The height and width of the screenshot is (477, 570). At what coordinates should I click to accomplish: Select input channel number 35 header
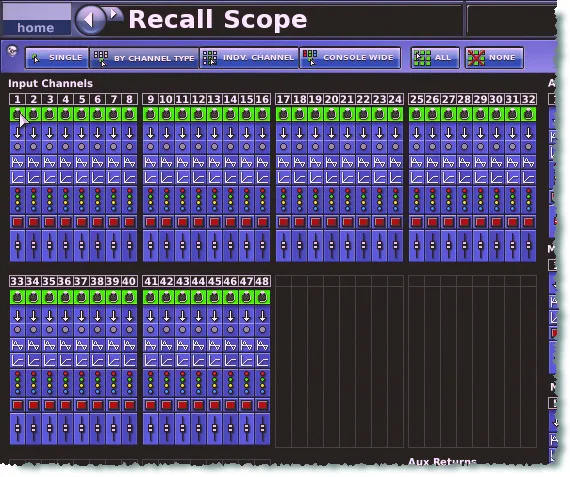[x=49, y=281]
